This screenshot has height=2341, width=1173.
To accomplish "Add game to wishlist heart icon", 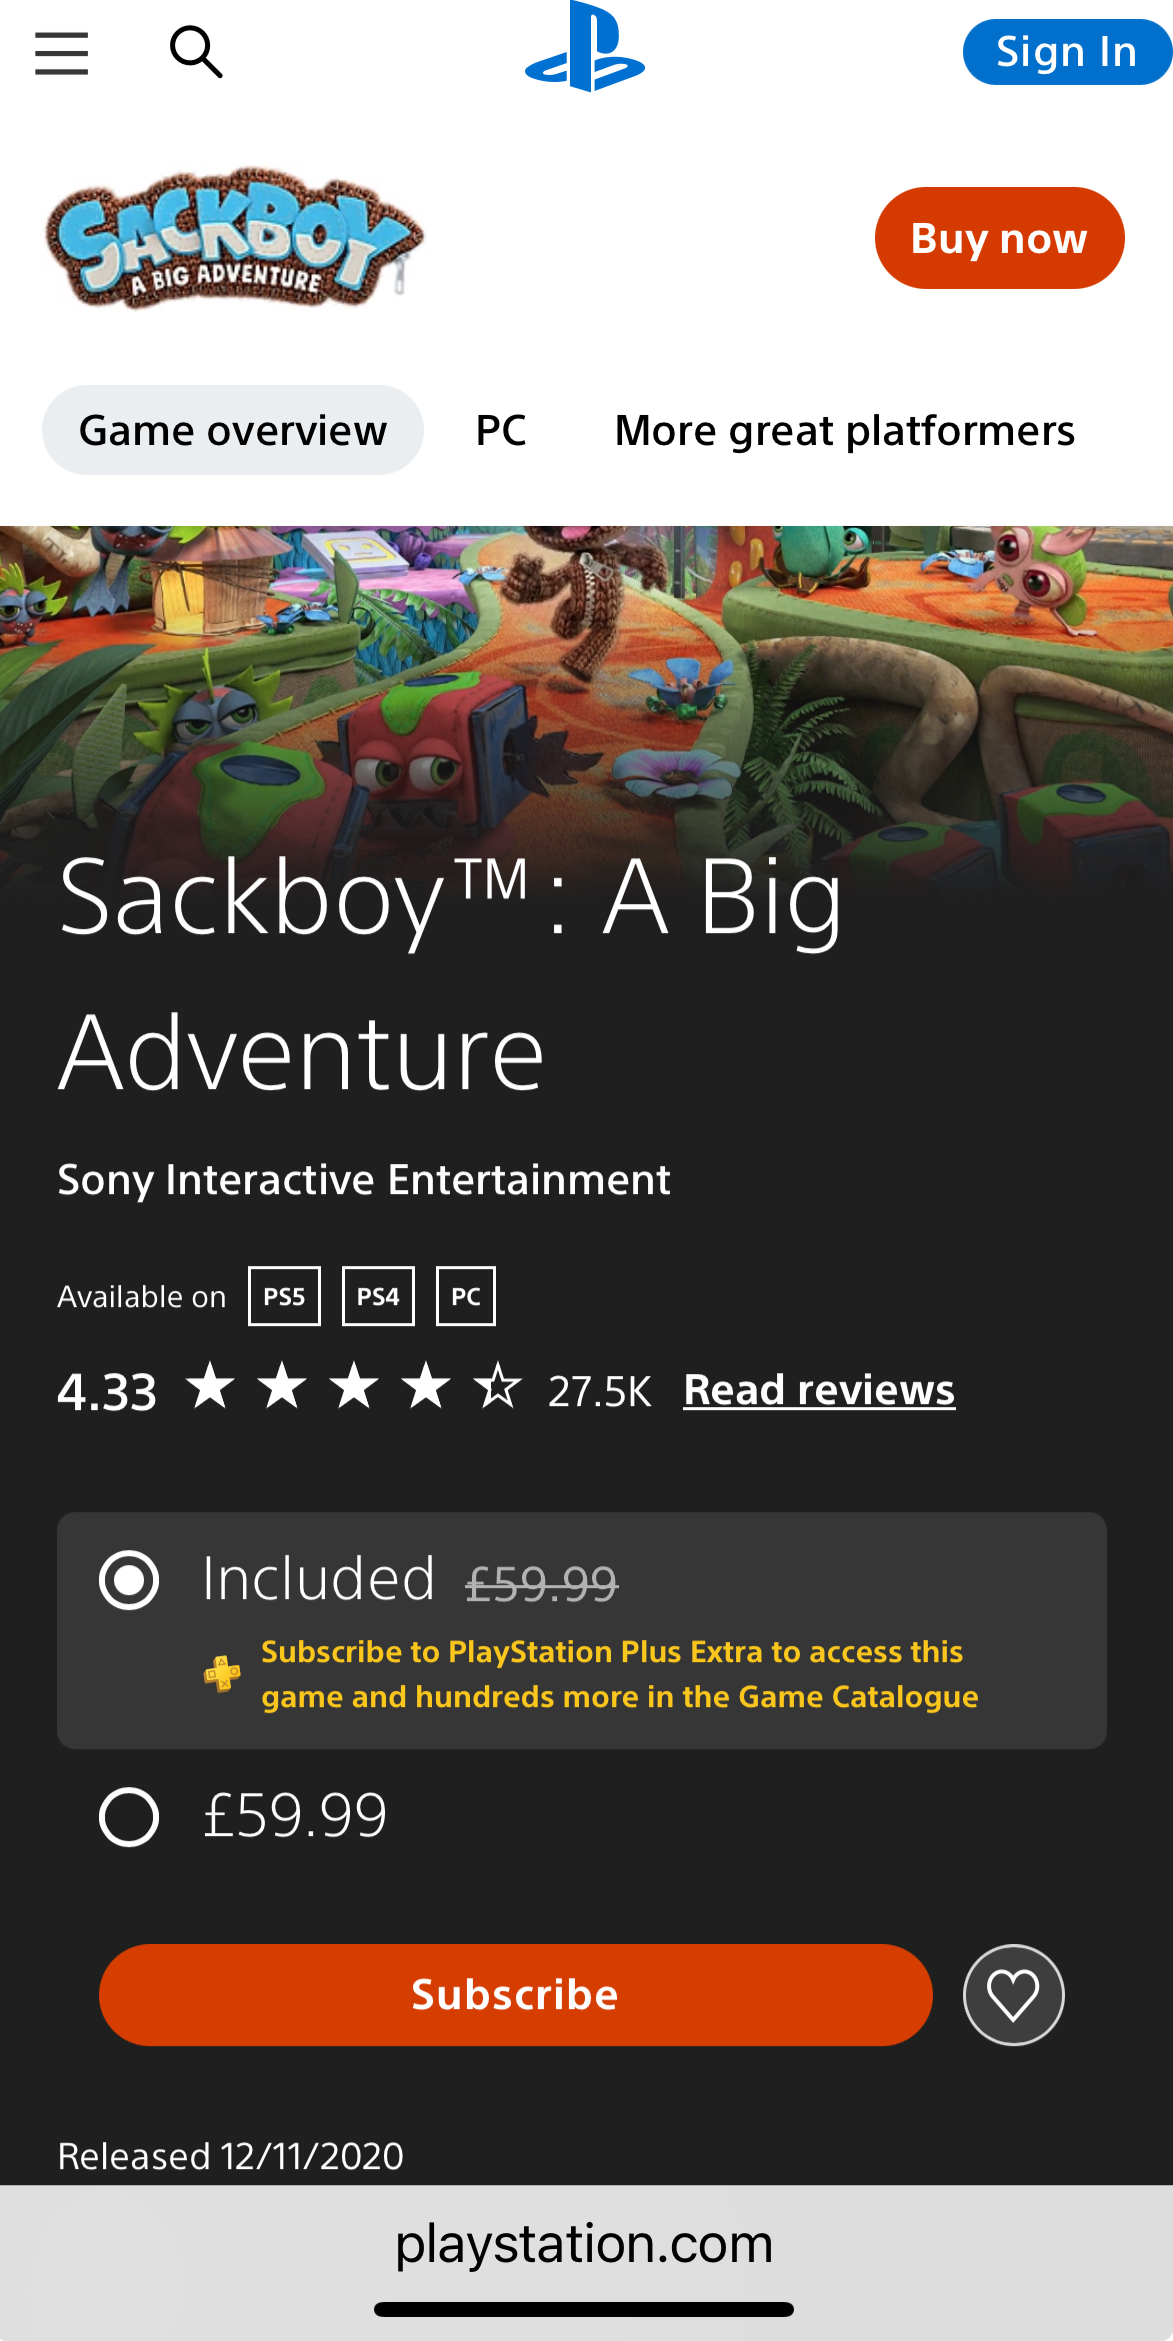I will click(1013, 1995).
